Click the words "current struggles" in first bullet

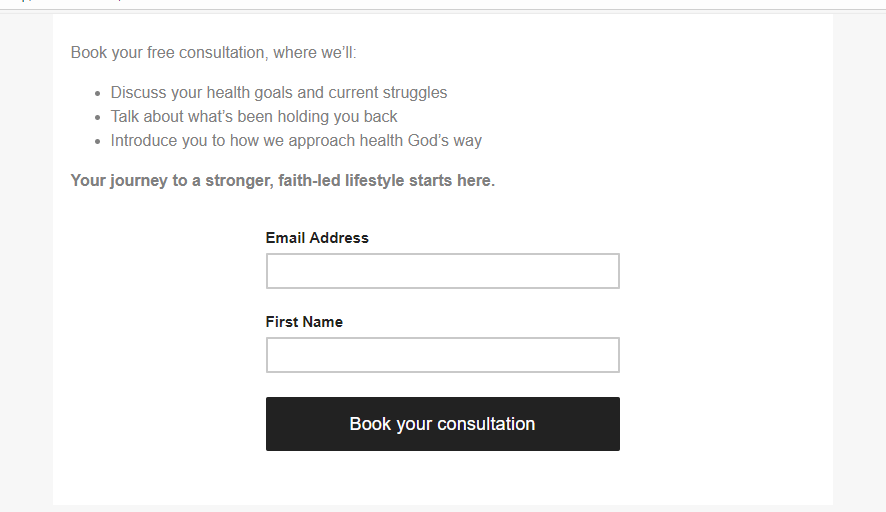point(388,92)
